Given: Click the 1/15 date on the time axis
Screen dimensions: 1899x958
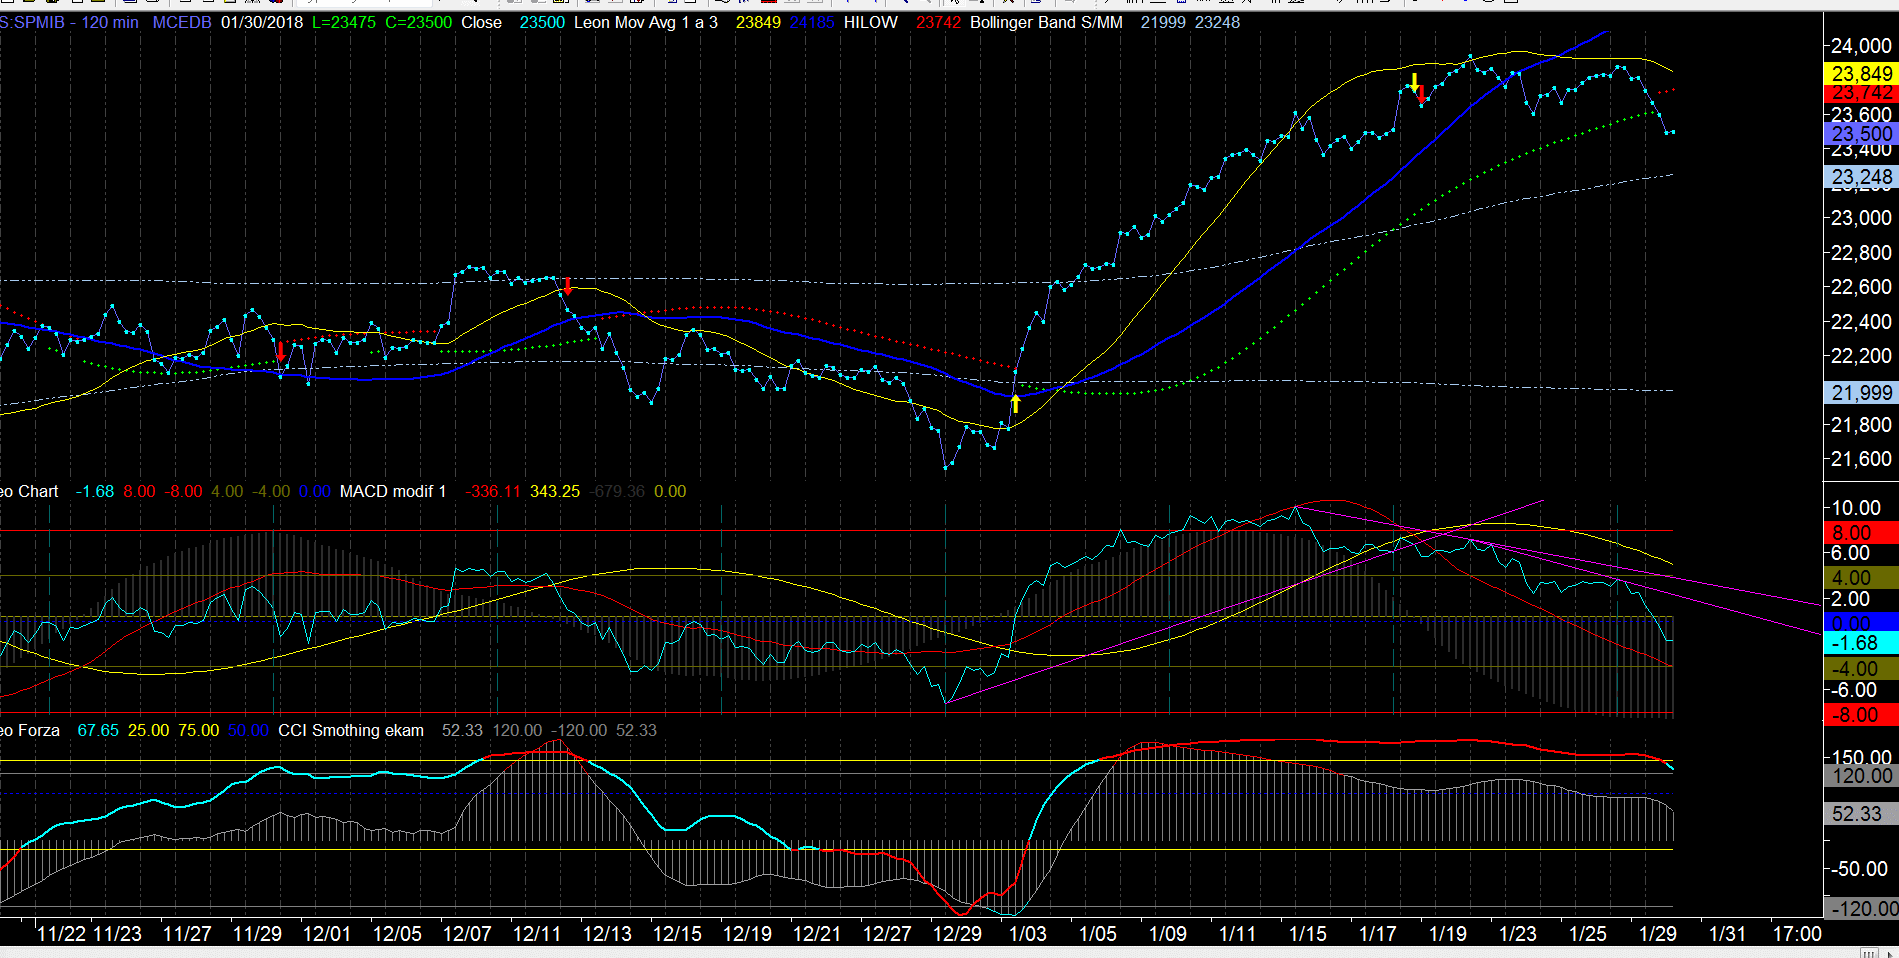Looking at the screenshot, I should point(1307,934).
